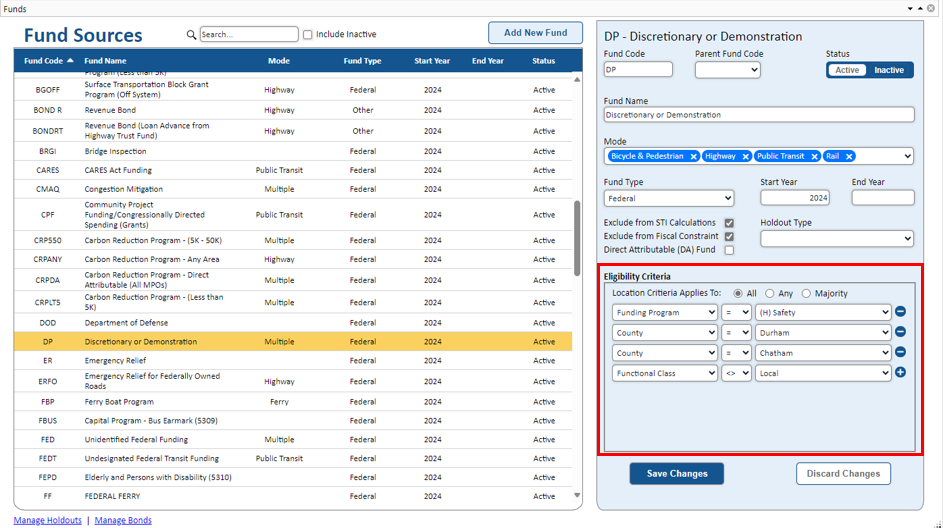
Task: Collapse the Funds panel with up arrow
Action: [x=920, y=8]
